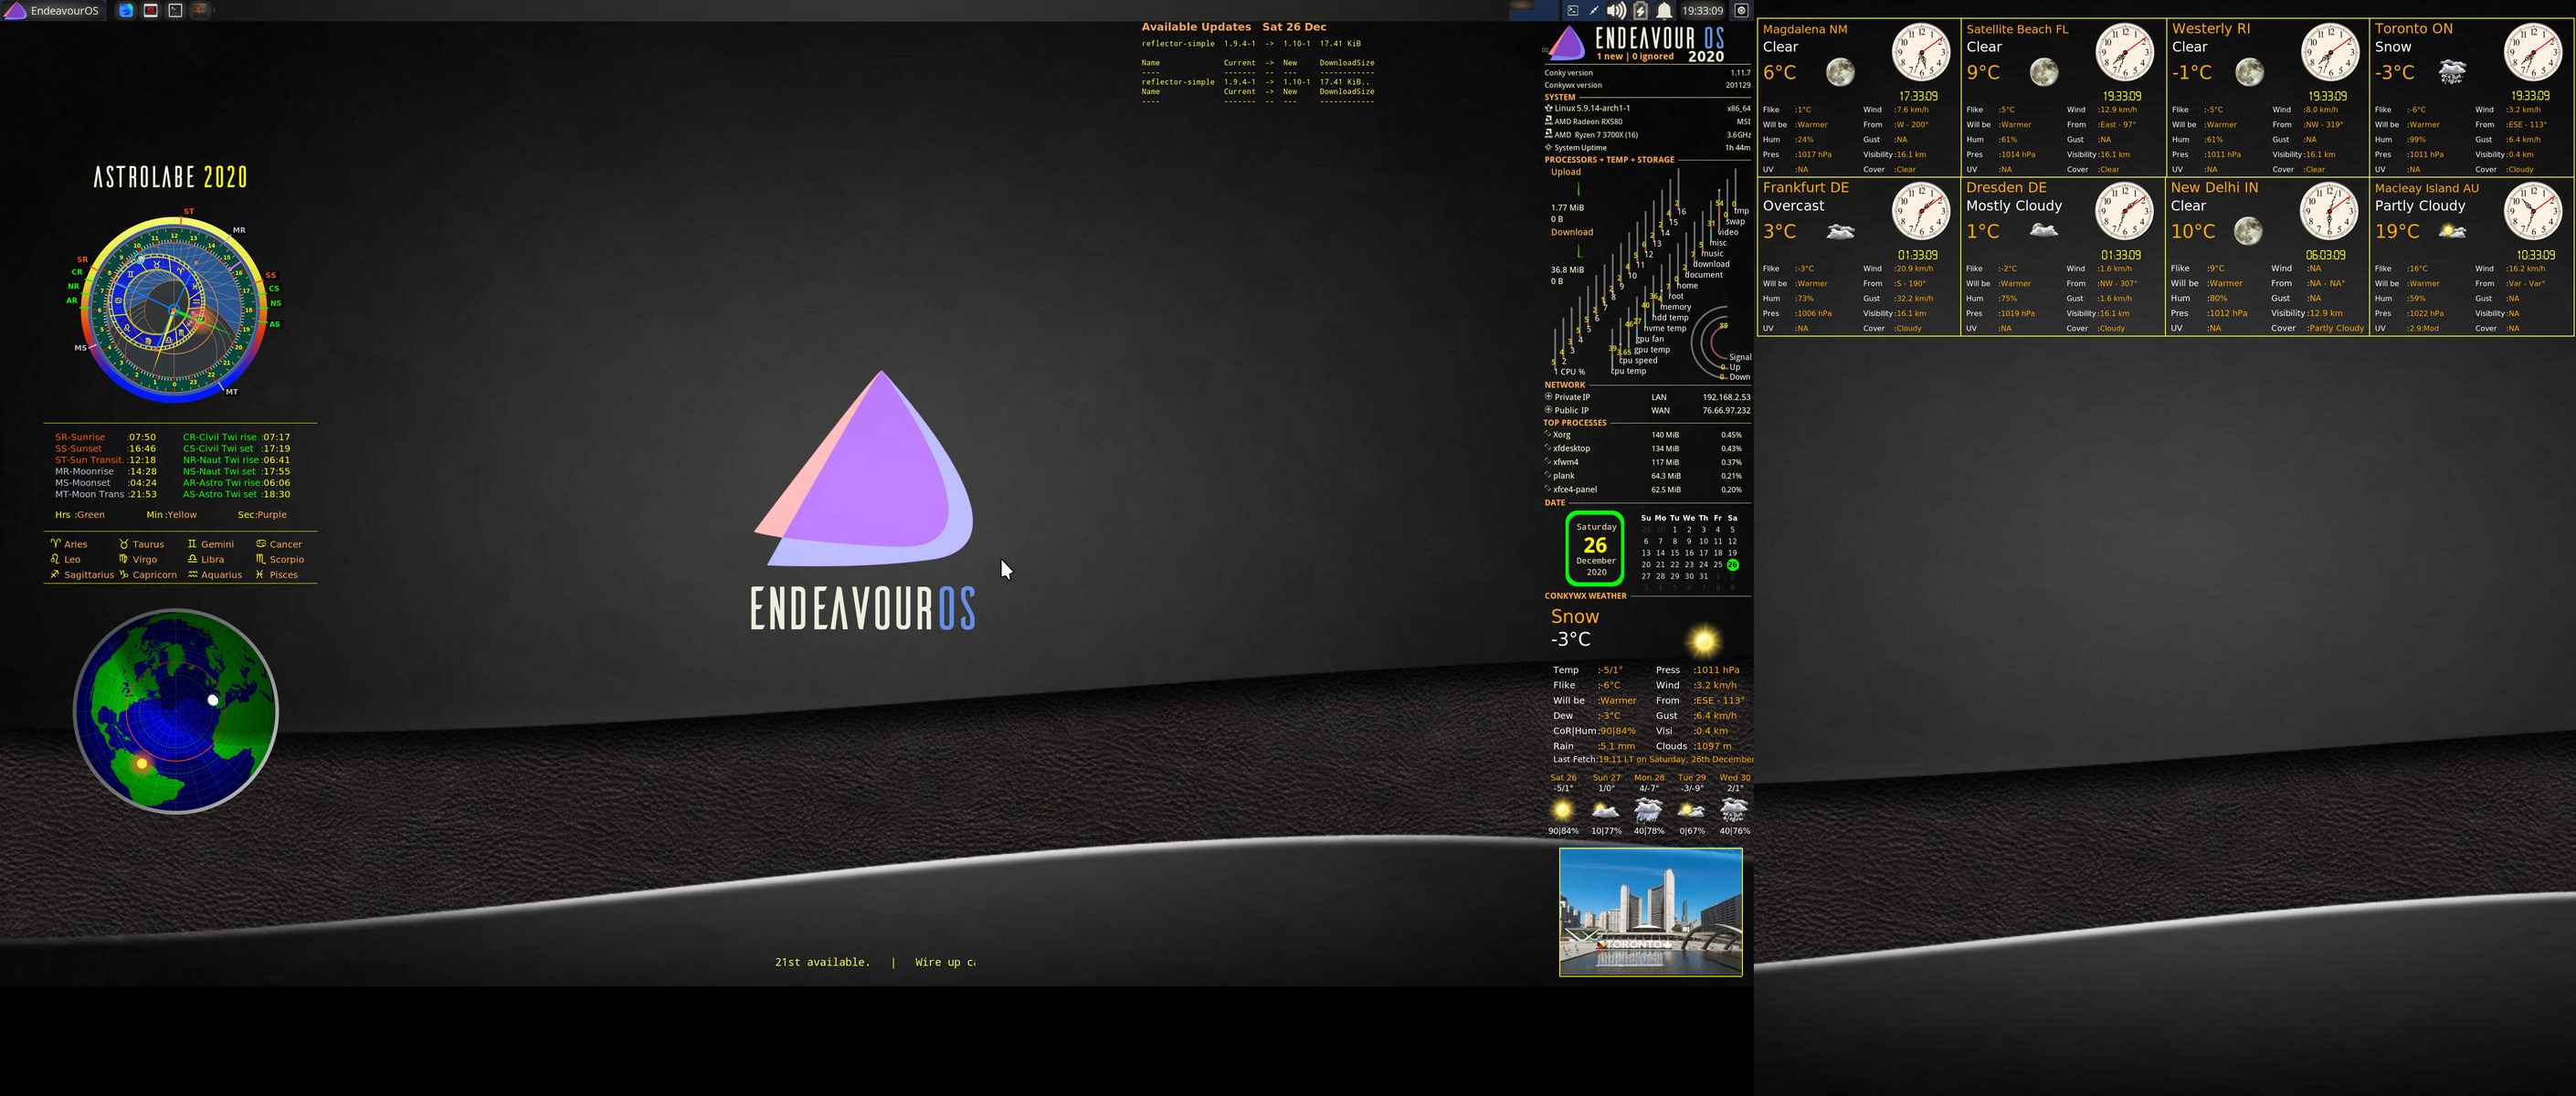Click the astrolabe clock dial
The height and width of the screenshot is (1096, 2576).
pos(175,310)
